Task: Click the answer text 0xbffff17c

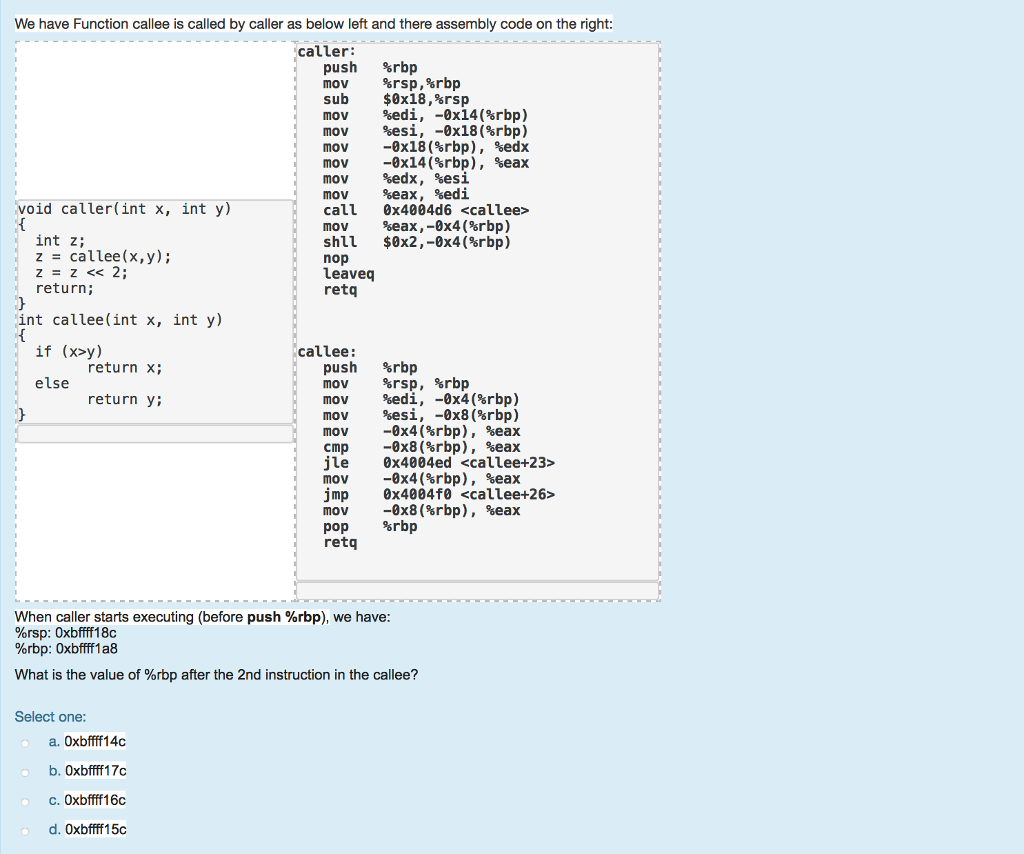Action: pos(95,770)
